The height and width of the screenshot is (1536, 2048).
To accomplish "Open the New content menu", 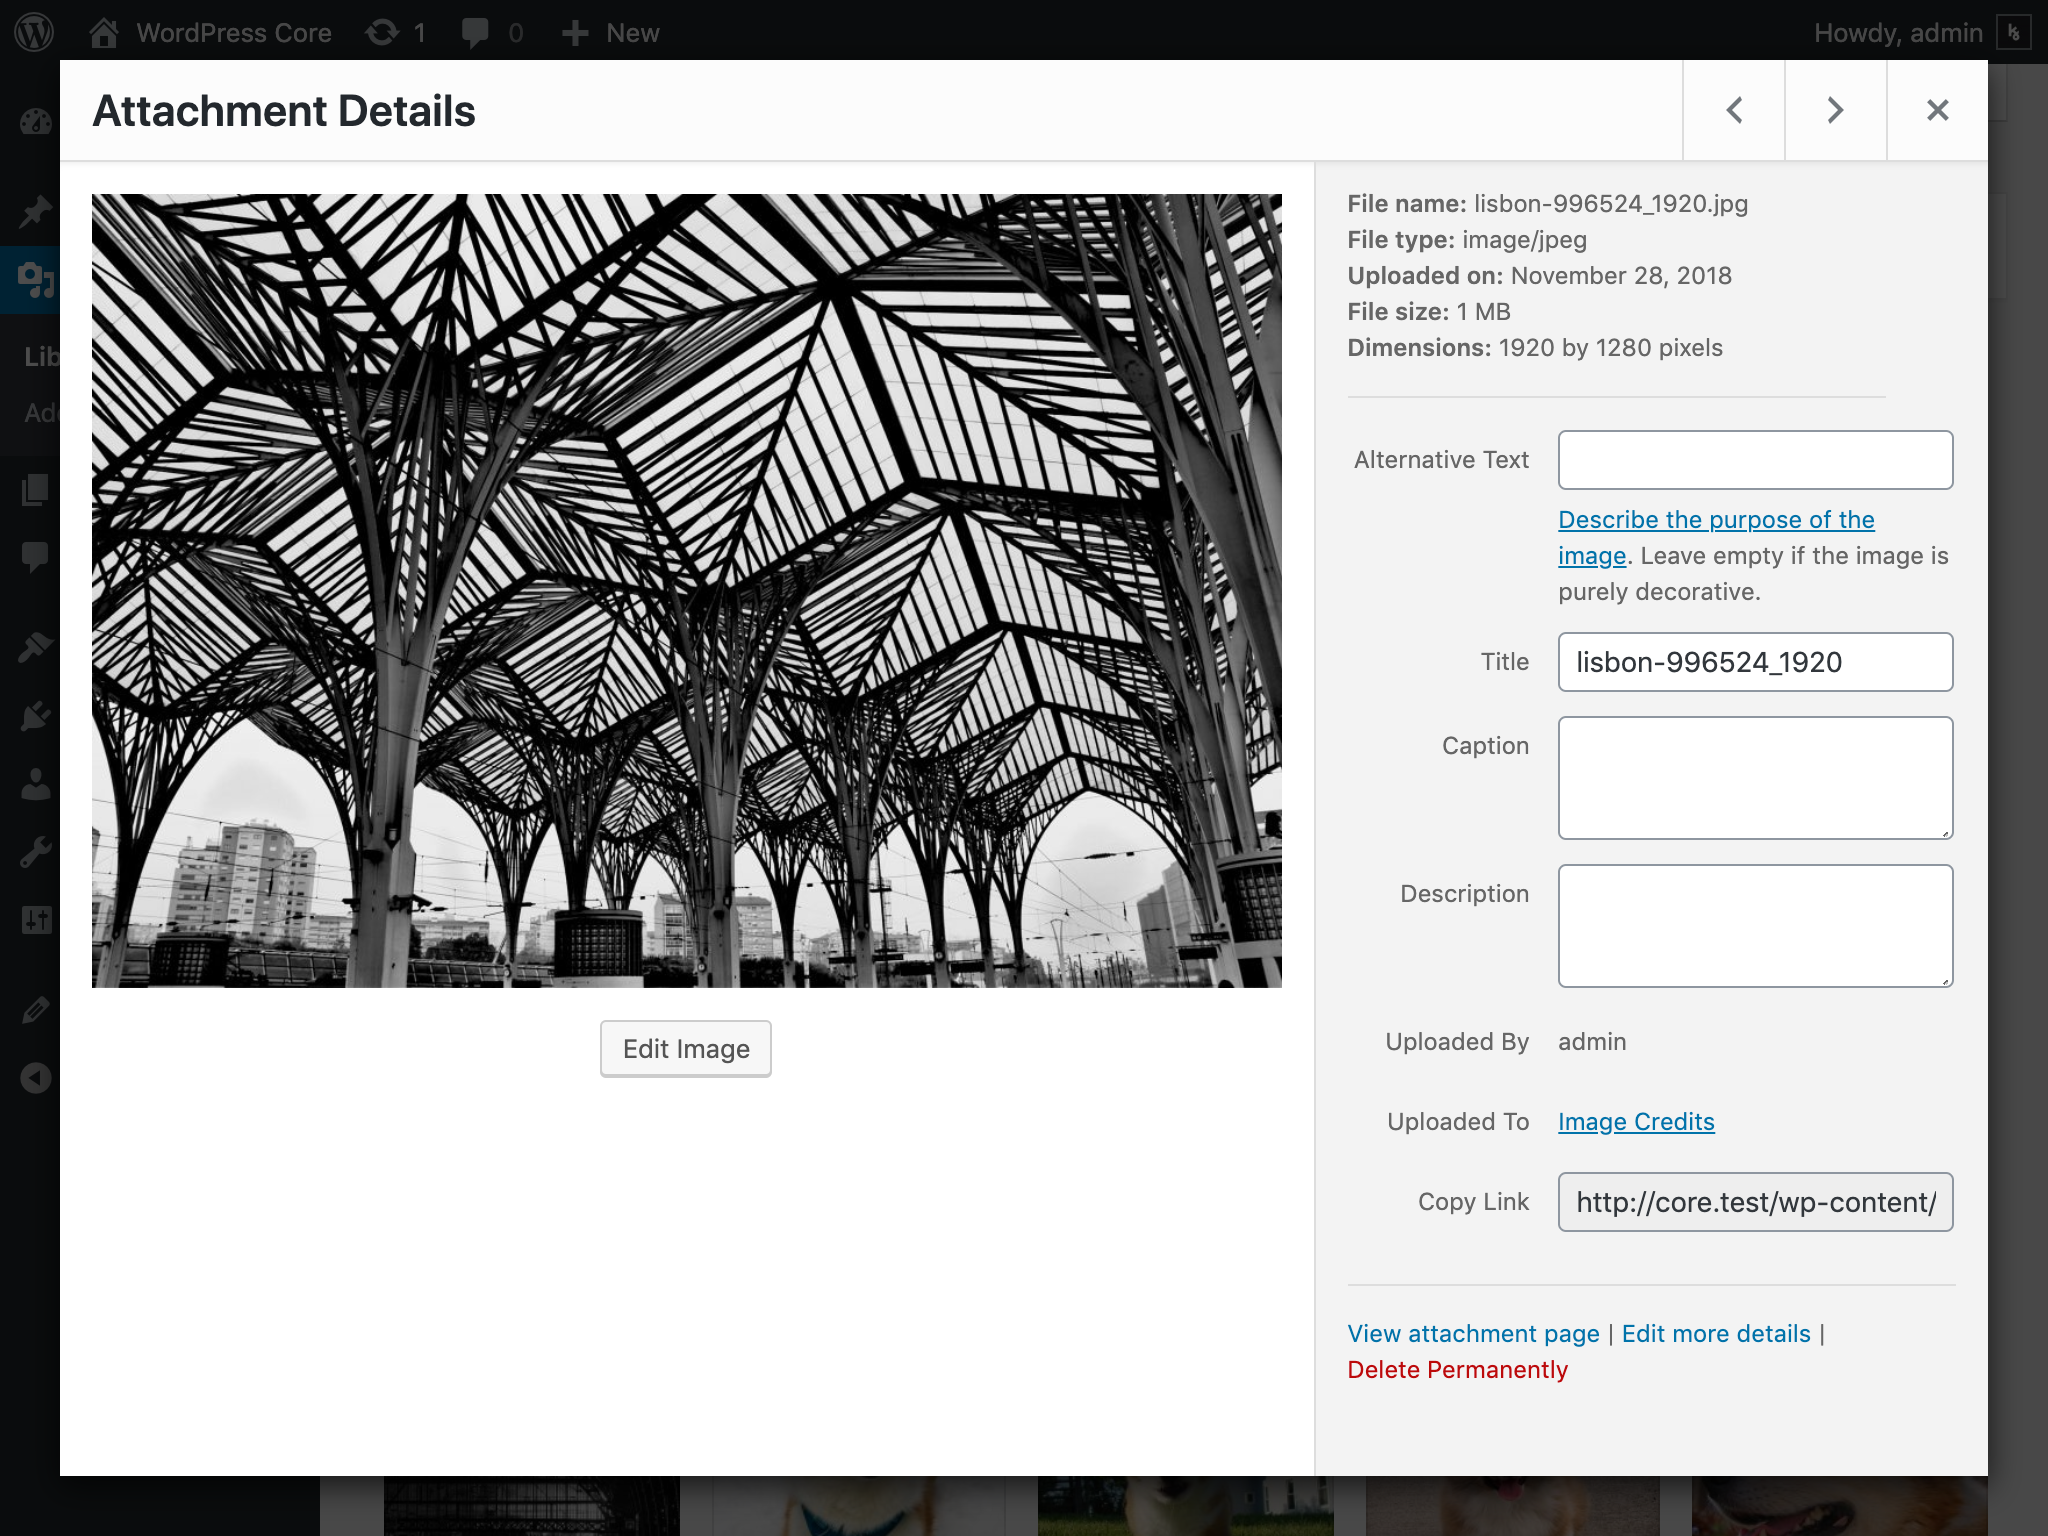I will pos(610,32).
